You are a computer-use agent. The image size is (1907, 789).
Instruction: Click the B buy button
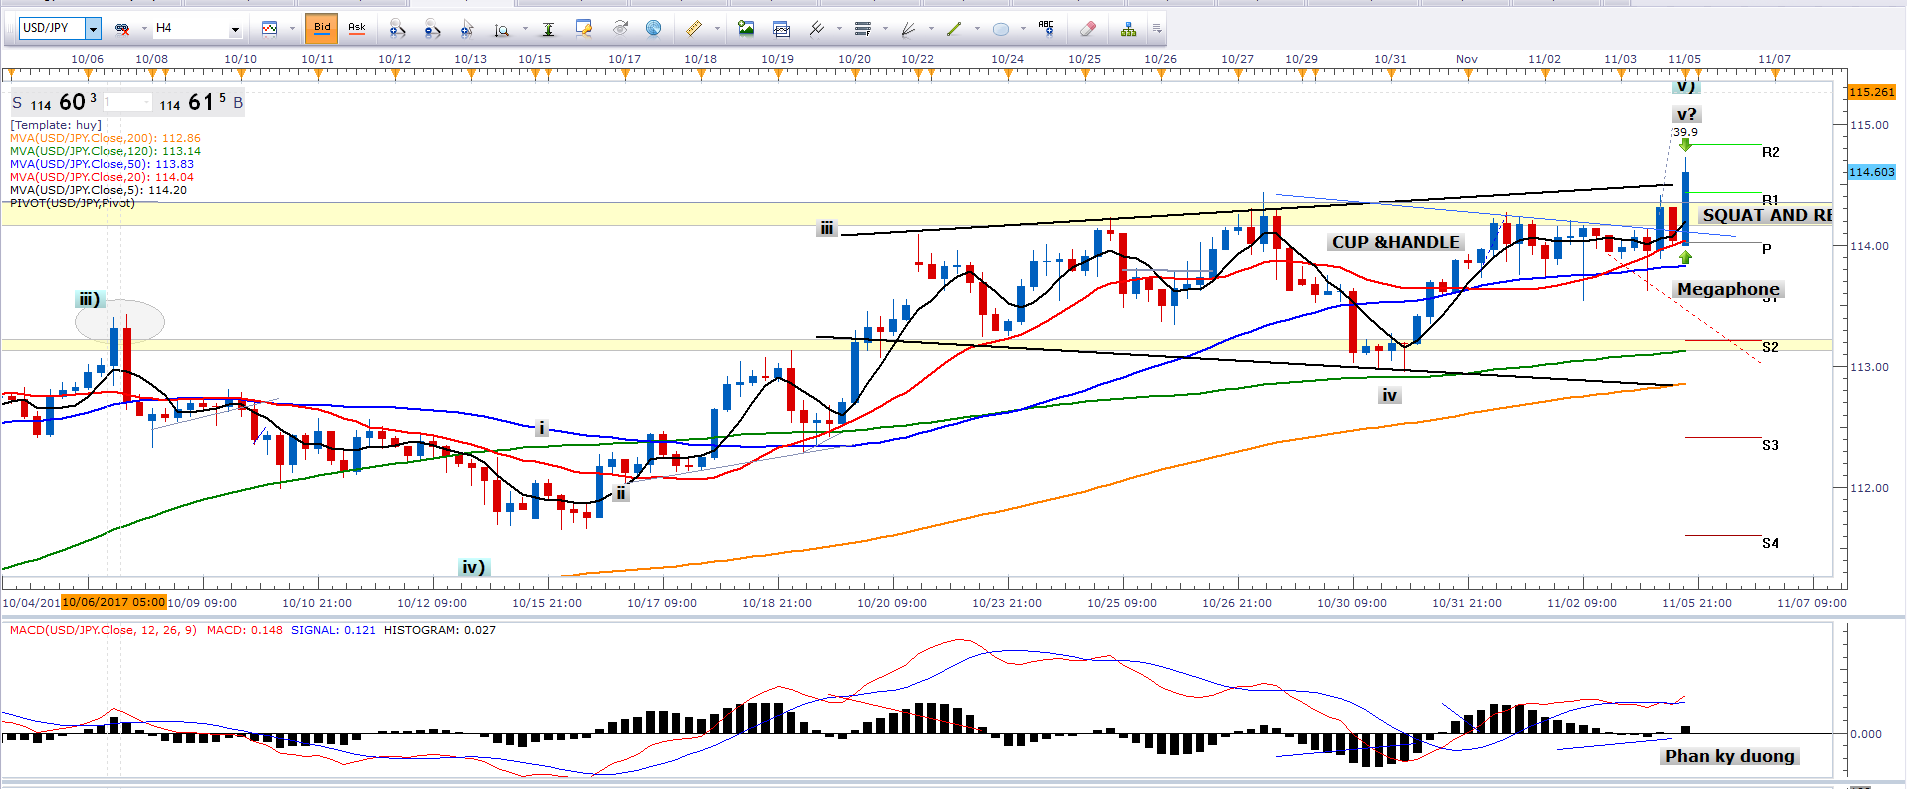click(238, 103)
